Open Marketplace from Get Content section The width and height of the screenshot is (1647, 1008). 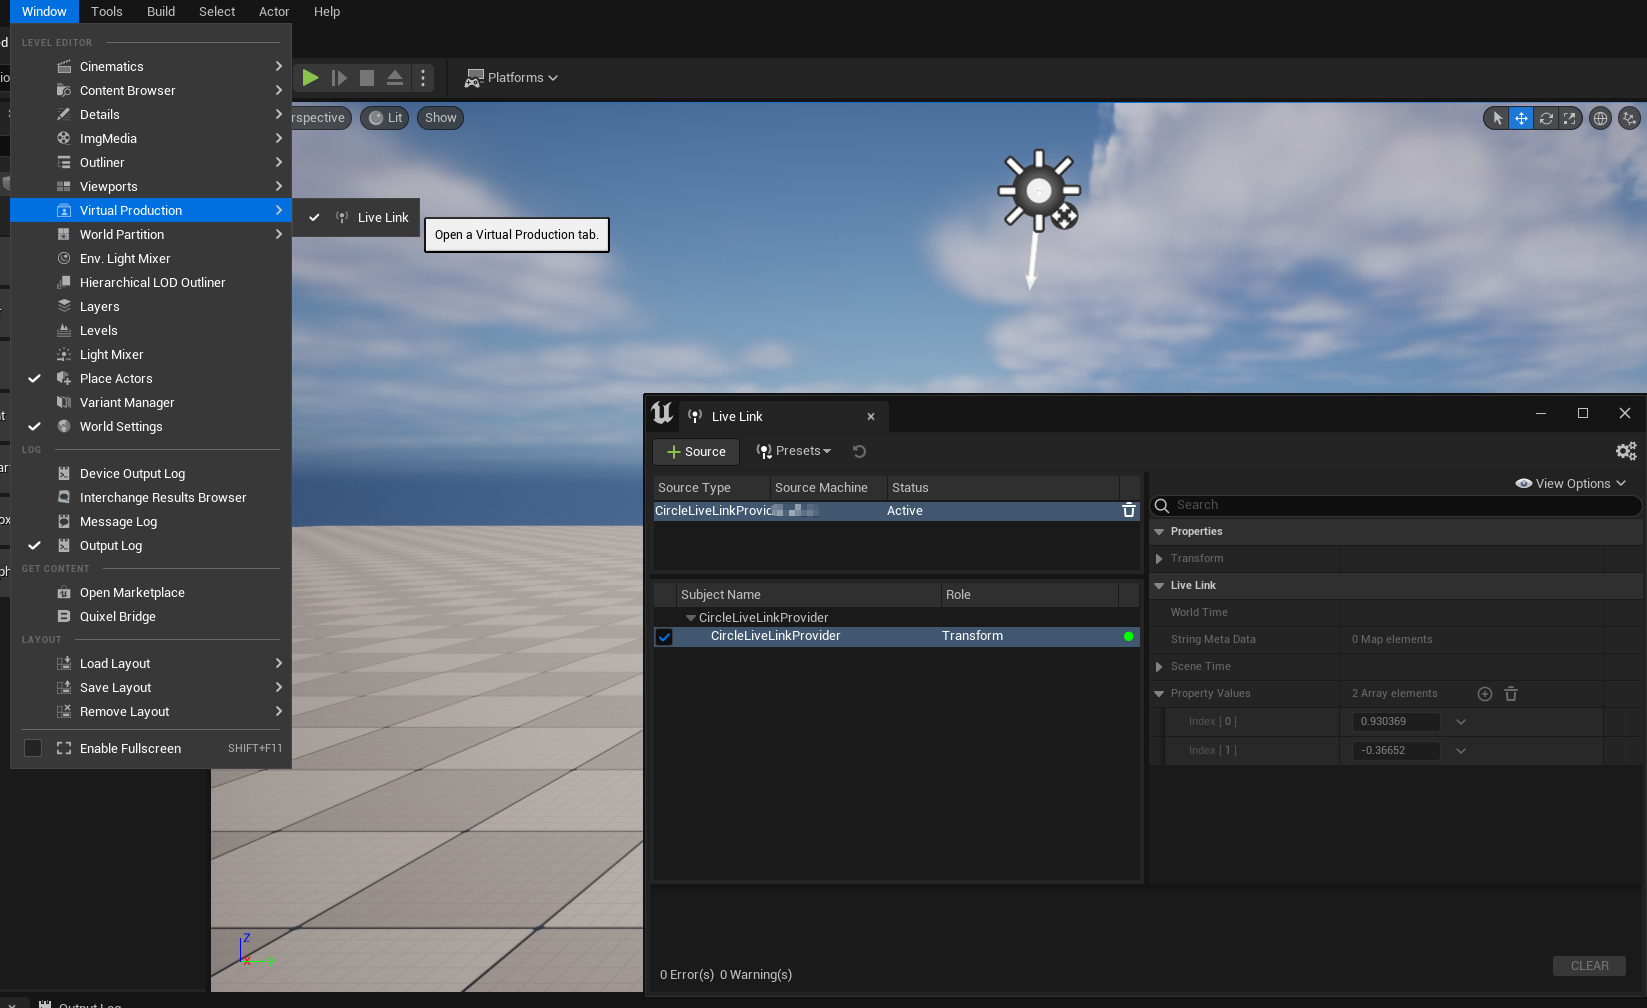(150, 592)
